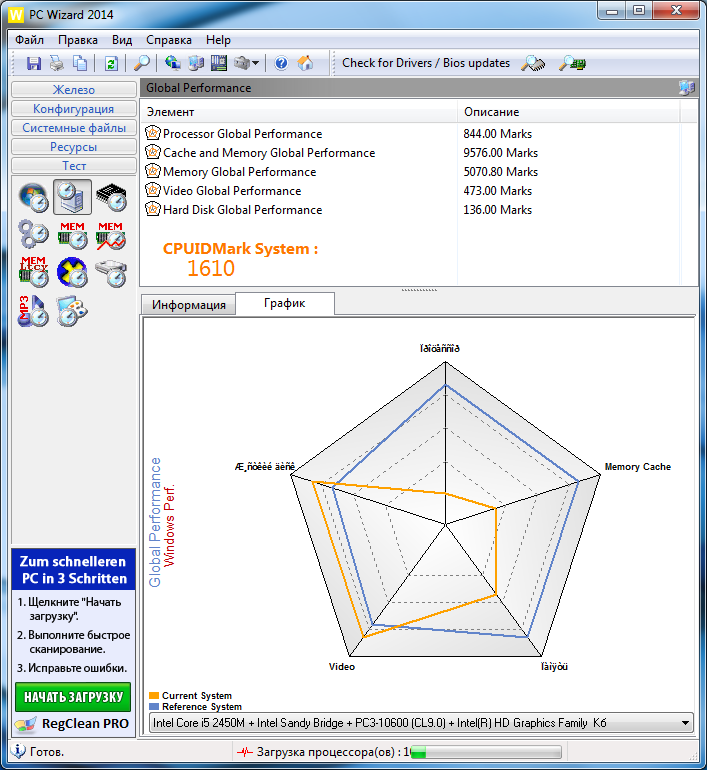
Task: Click the Описание column header
Action: [x=569, y=112]
